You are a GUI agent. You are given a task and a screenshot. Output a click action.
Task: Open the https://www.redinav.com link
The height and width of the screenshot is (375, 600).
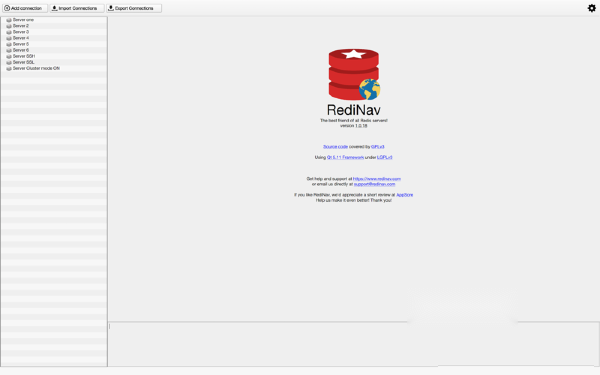tap(377, 179)
